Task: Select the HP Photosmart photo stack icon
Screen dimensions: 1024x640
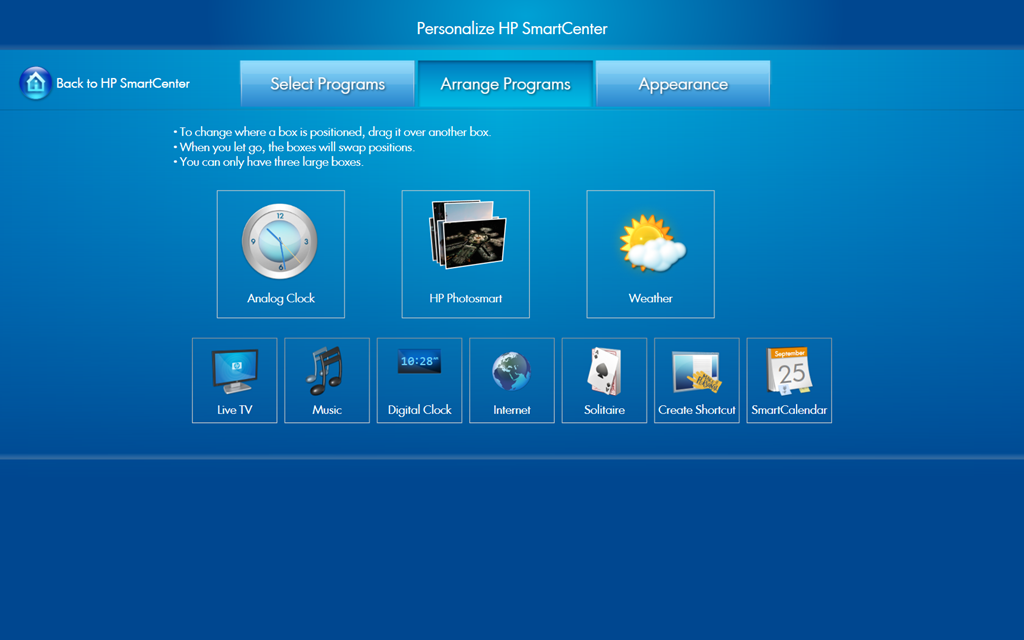Action: (x=467, y=234)
